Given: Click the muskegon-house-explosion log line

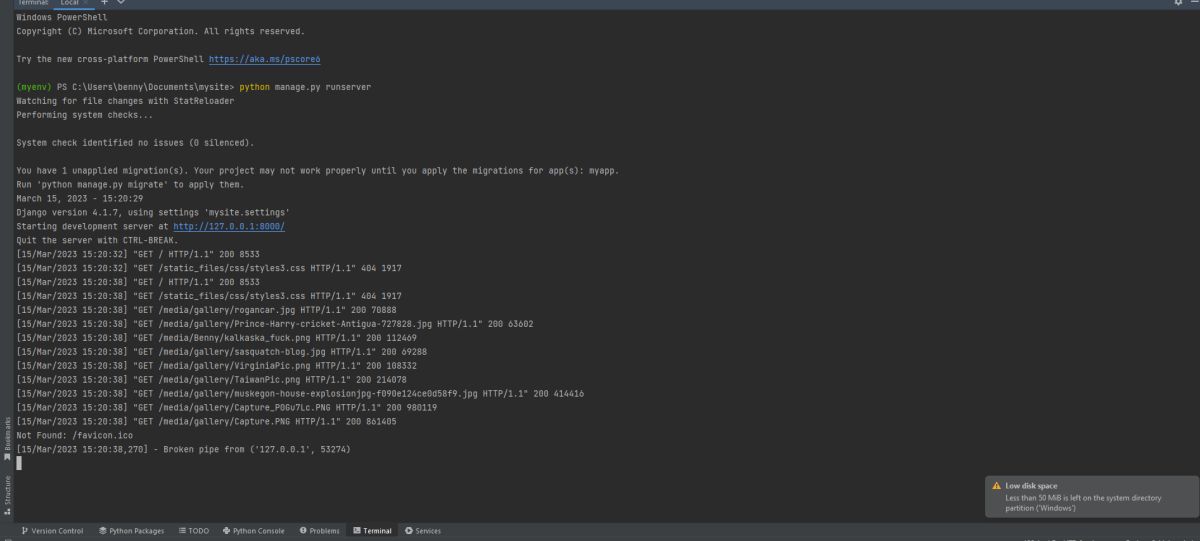Looking at the screenshot, I should [x=300, y=394].
